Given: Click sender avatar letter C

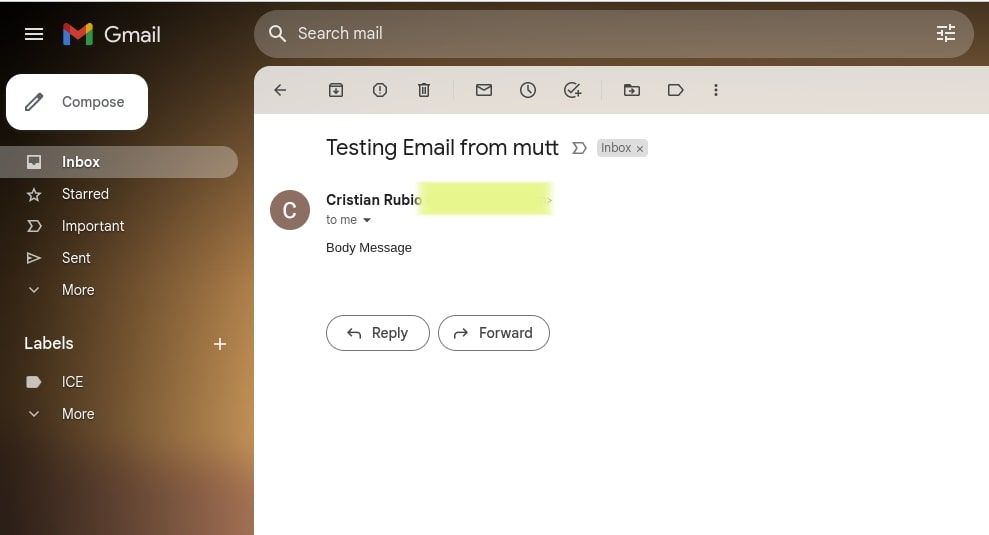Looking at the screenshot, I should click(x=290, y=210).
